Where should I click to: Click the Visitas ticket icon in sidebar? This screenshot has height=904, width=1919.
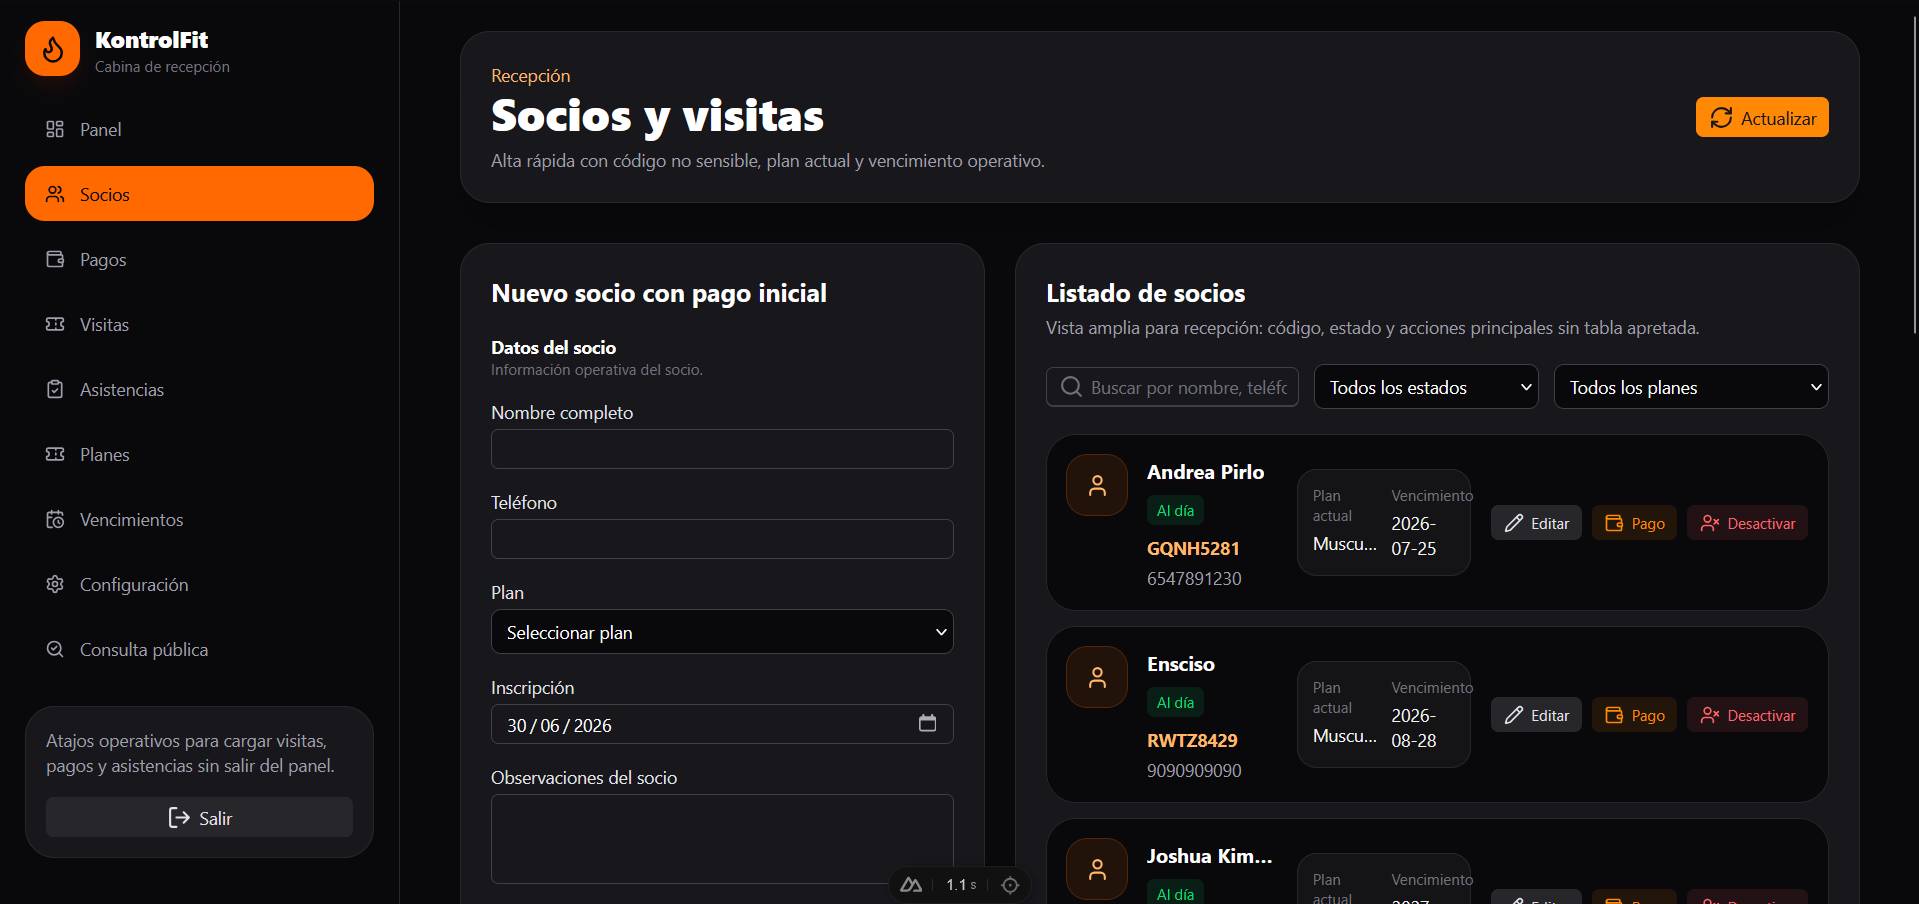(x=55, y=324)
